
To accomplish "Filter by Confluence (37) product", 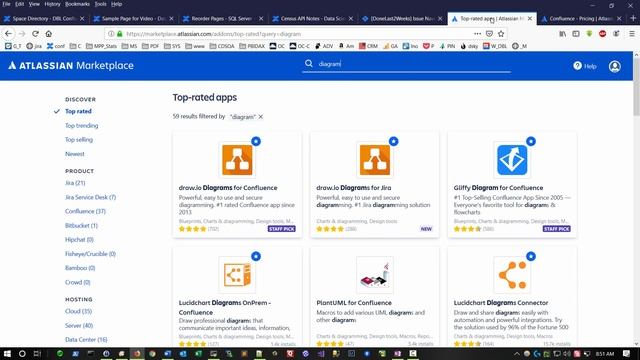I will point(85,211).
